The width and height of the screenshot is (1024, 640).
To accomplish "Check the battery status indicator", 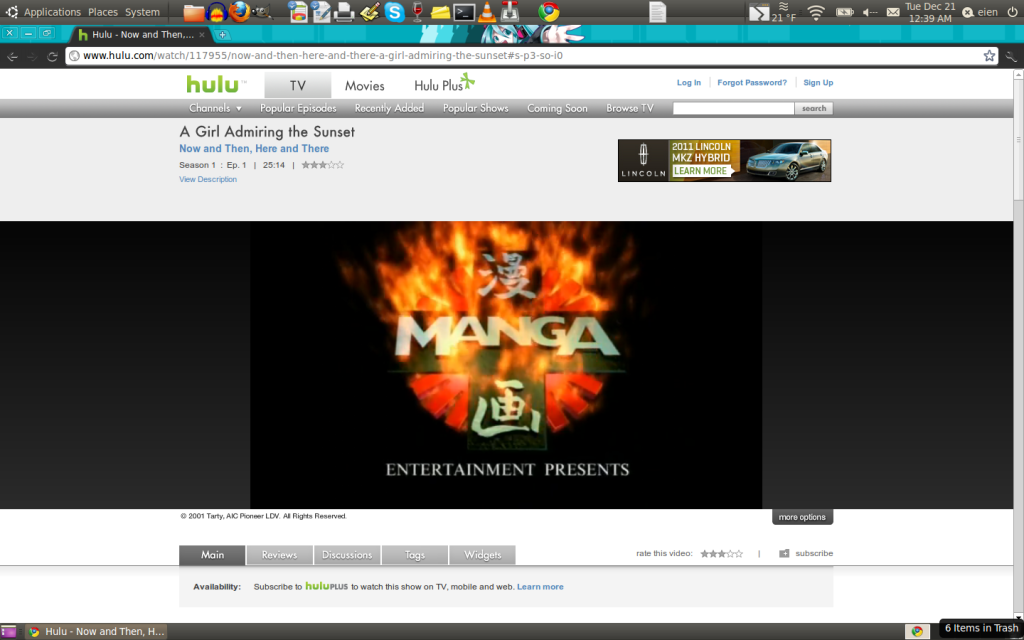I will point(844,12).
